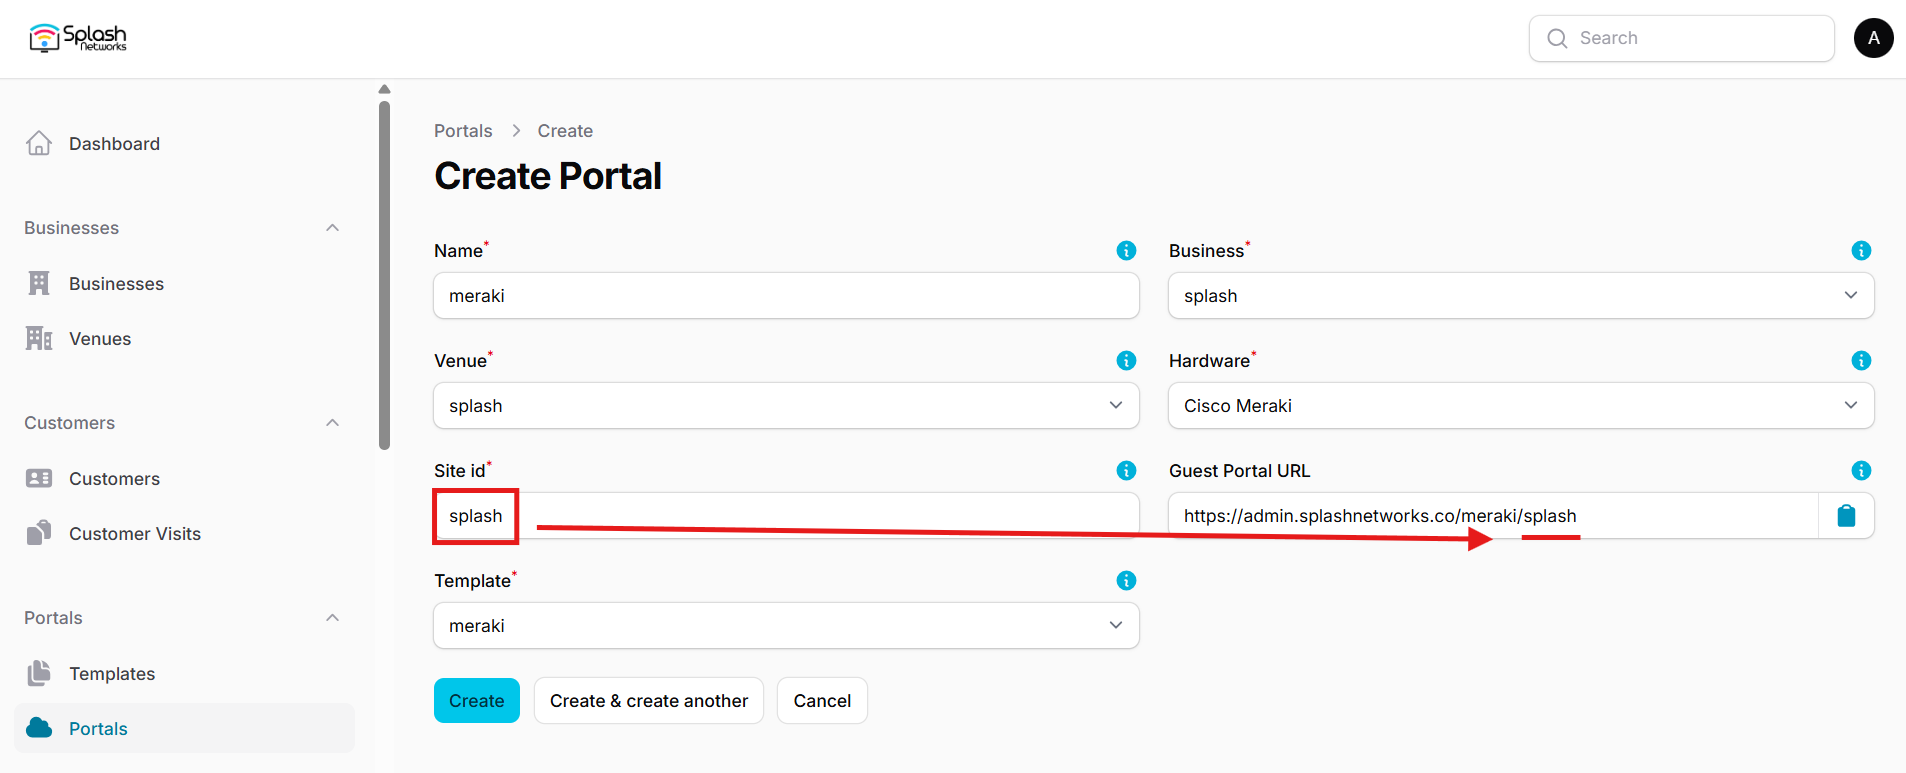Open Customers page from sidebar
The image size is (1906, 773).
point(184,478)
